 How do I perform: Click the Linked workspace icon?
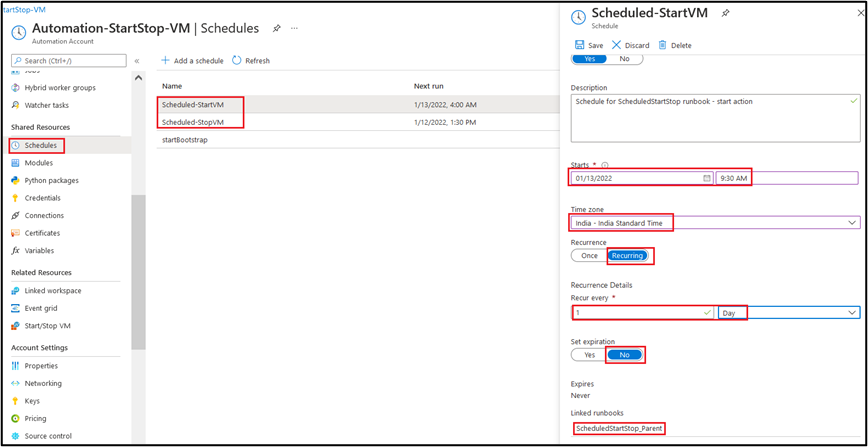point(16,291)
